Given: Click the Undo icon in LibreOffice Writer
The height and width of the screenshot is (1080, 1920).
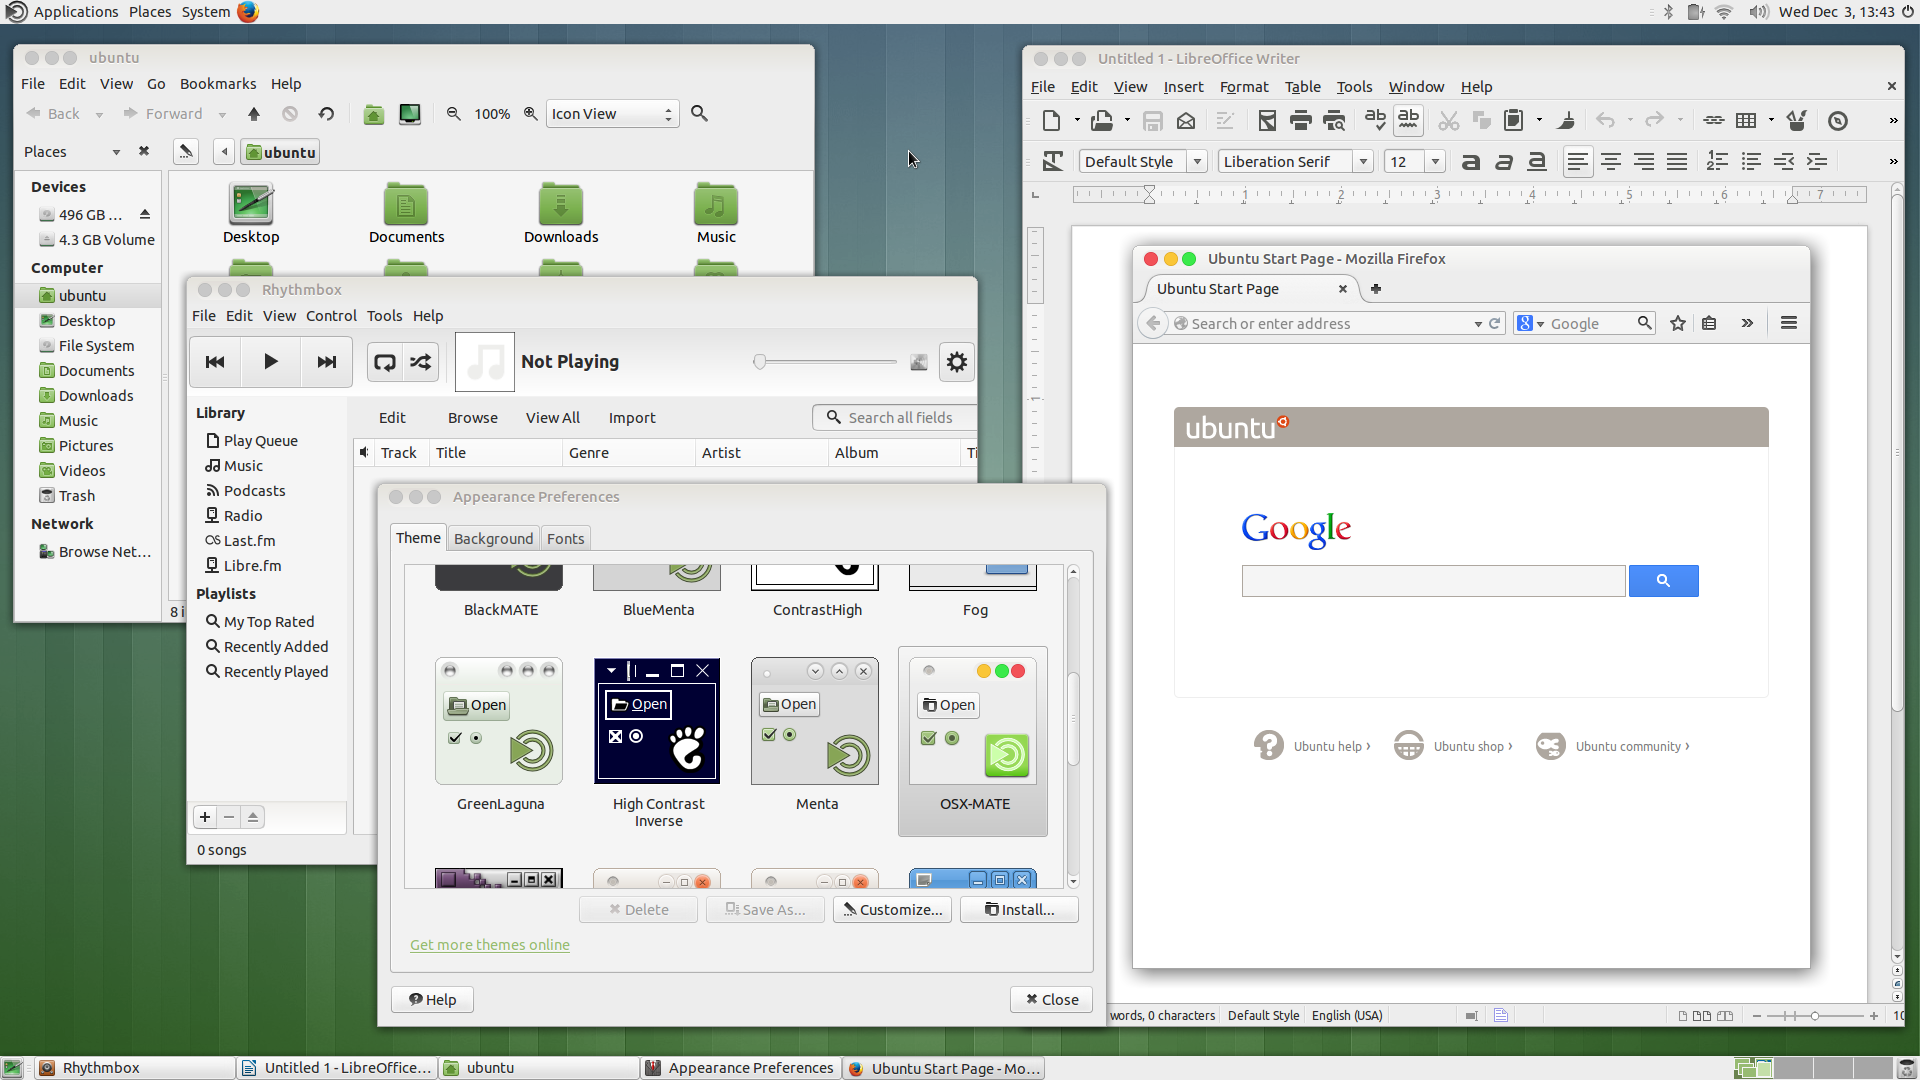Looking at the screenshot, I should (x=1605, y=120).
